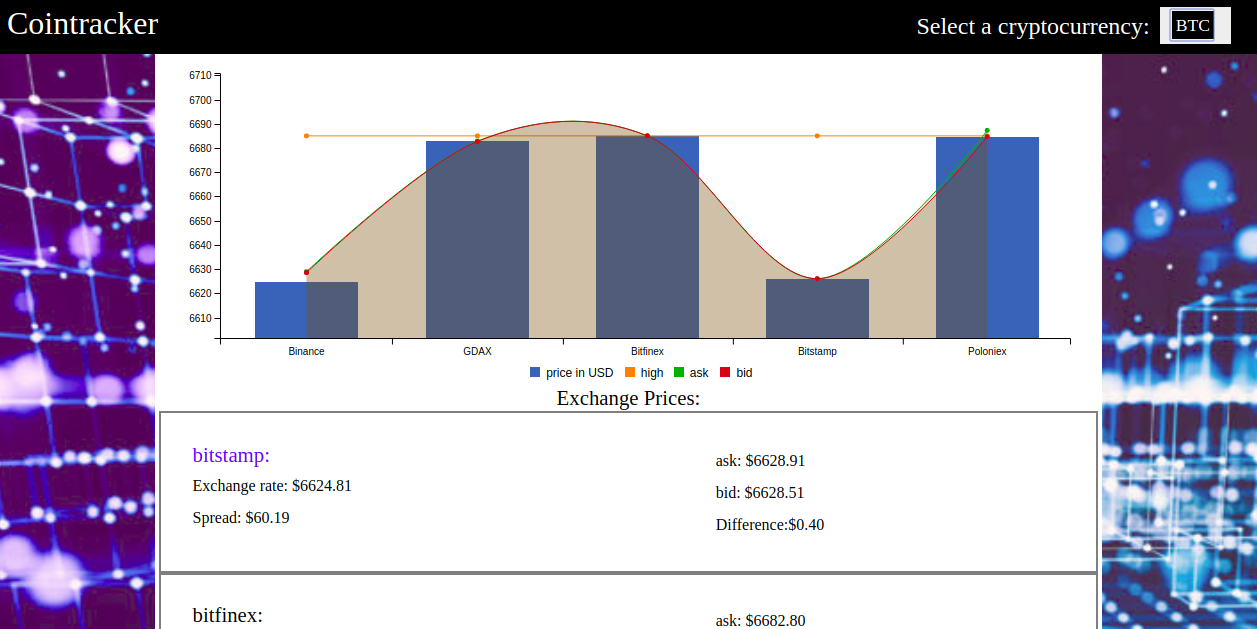Click the orange high marker above Bitstamp
This screenshot has height=629, width=1257.
(817, 134)
